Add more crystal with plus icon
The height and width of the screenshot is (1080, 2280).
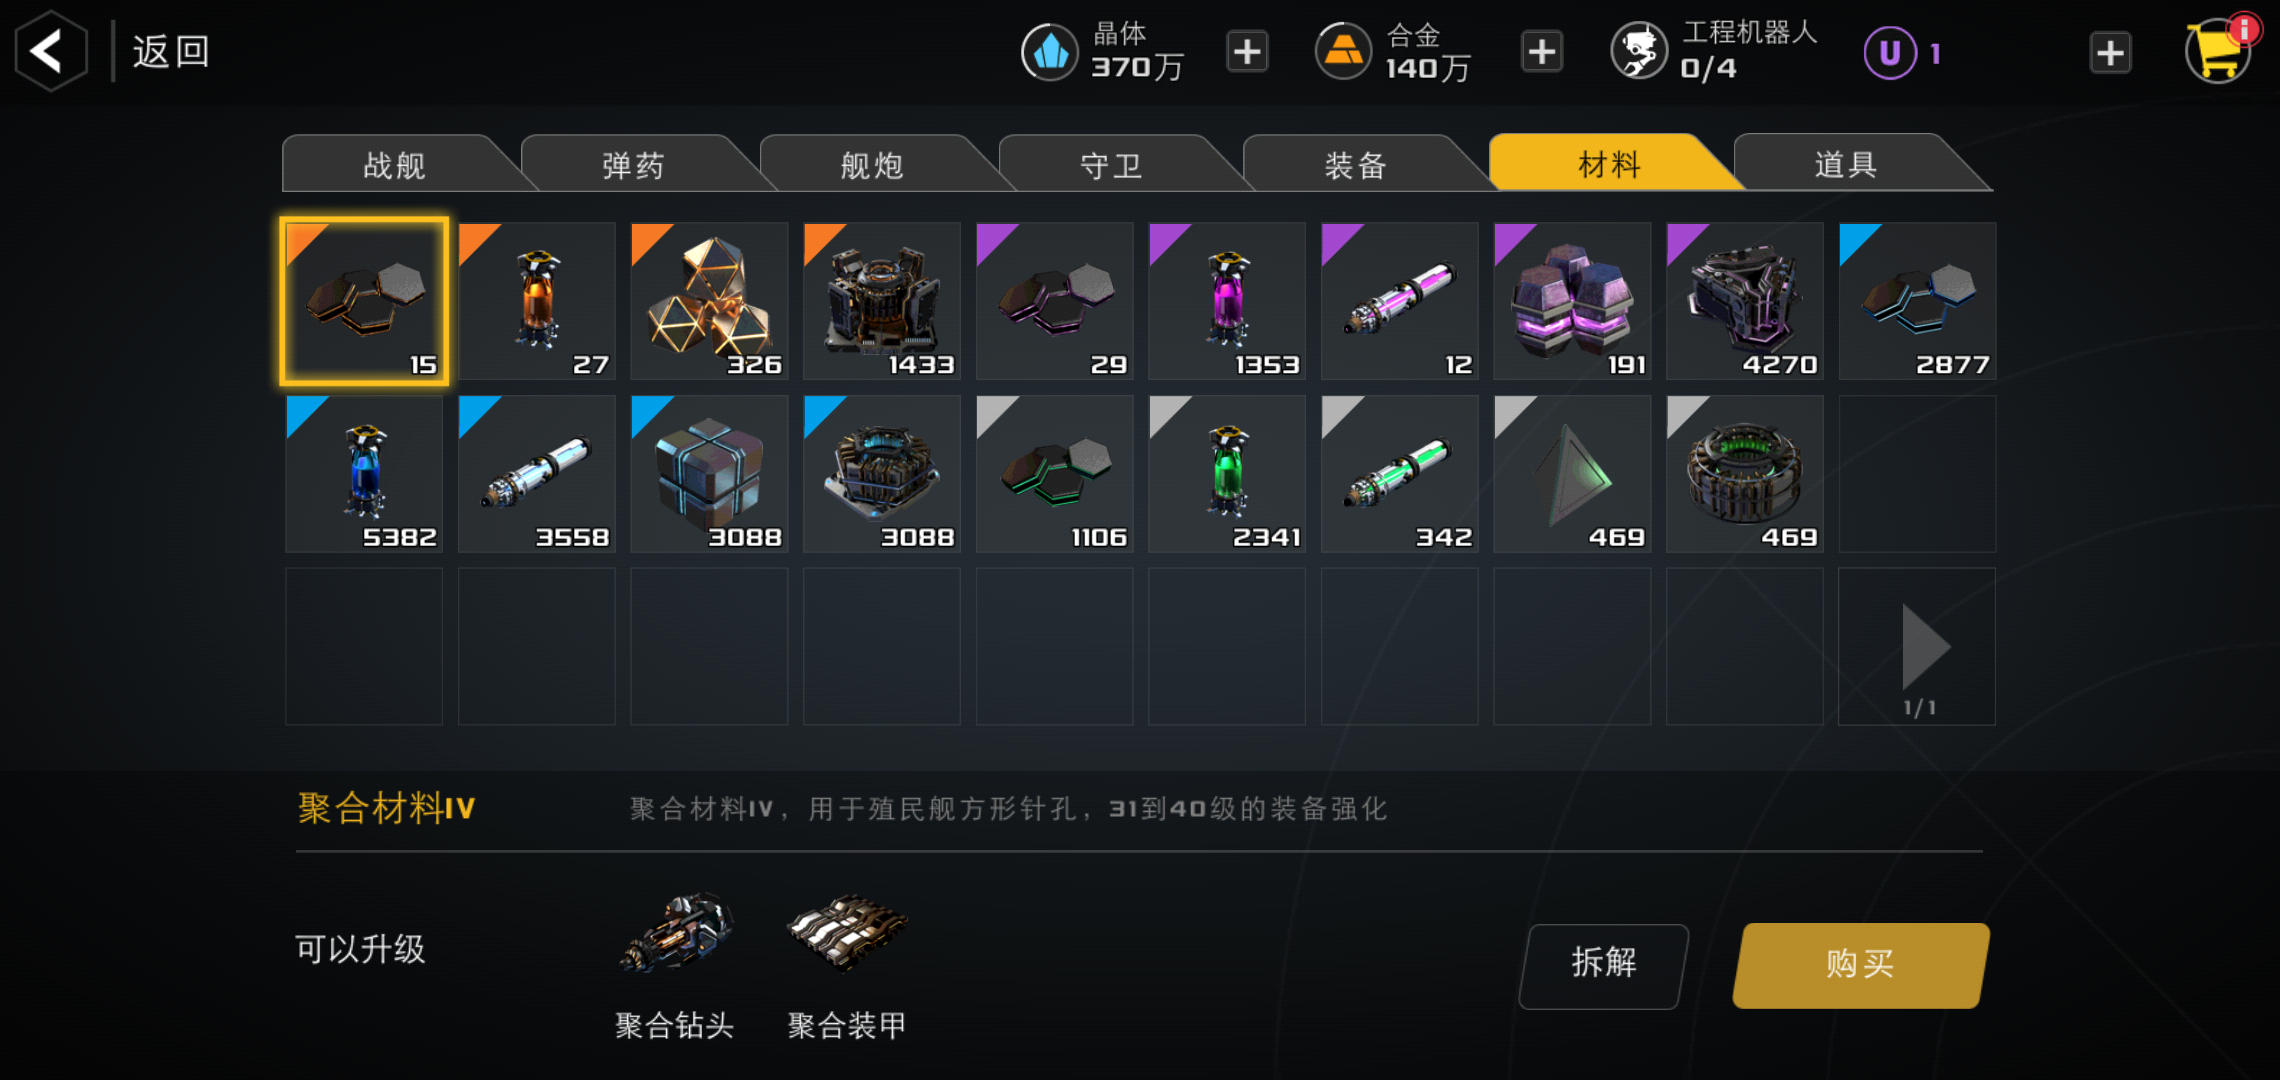tap(1247, 51)
